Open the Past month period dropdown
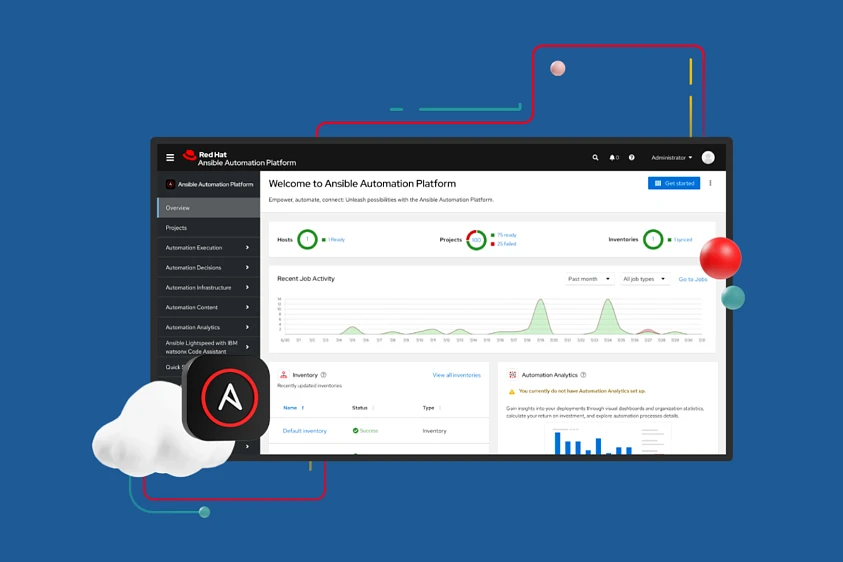The height and width of the screenshot is (562, 843). coord(588,279)
